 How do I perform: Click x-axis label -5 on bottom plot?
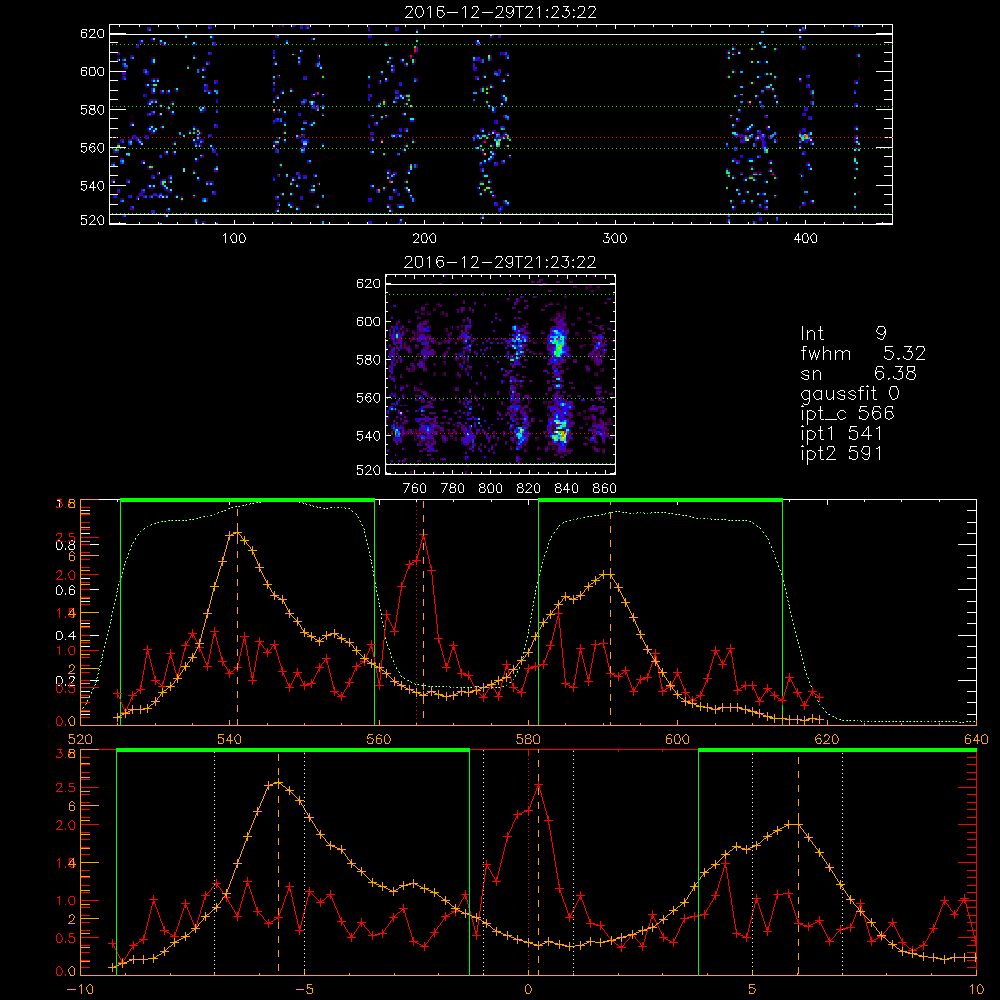tap(304, 989)
